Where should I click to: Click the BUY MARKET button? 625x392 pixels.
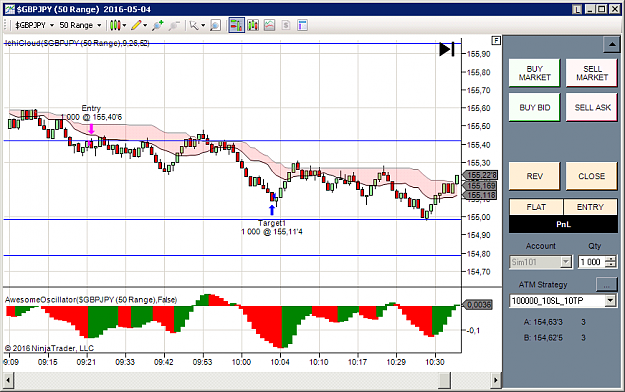[x=534, y=73]
